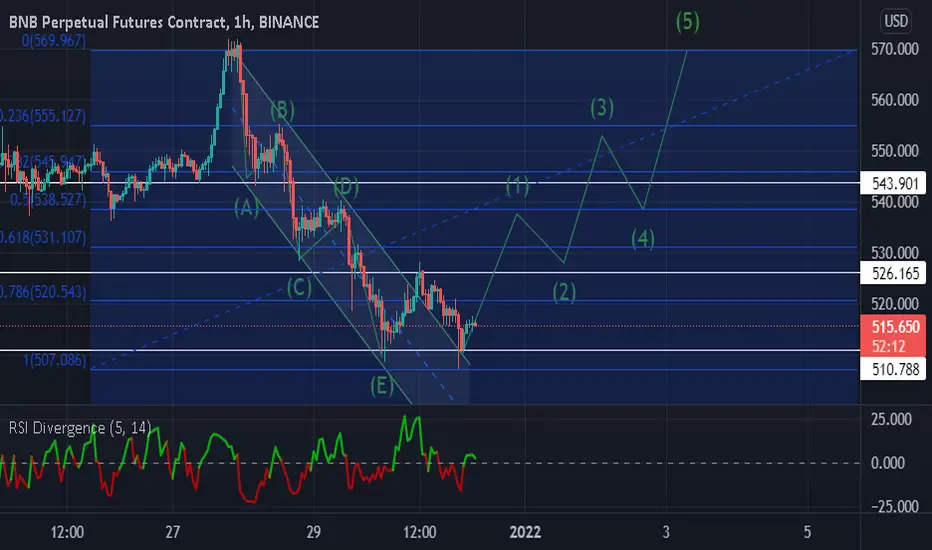Click the 29 date on the time axis
Screen dimensions: 932x550
(x=314, y=532)
